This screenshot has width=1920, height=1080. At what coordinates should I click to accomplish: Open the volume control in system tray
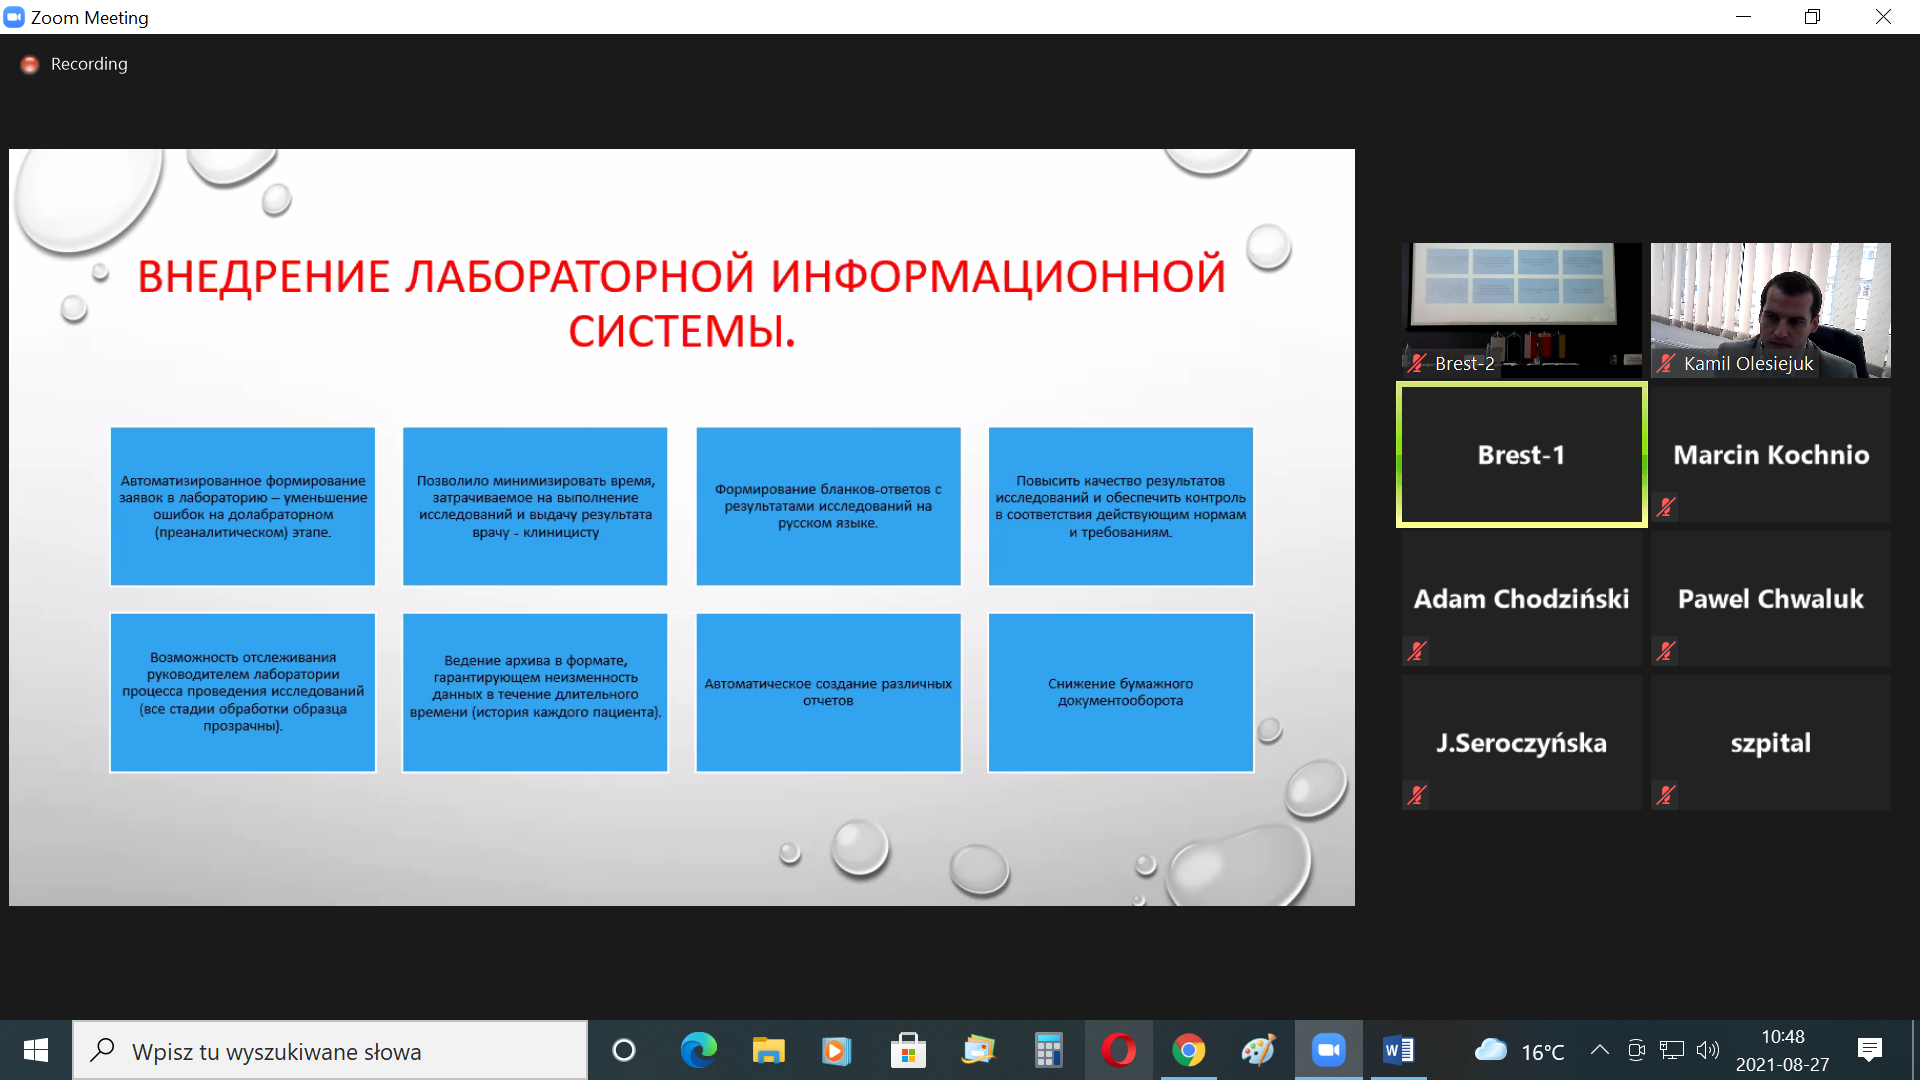pos(1708,1050)
